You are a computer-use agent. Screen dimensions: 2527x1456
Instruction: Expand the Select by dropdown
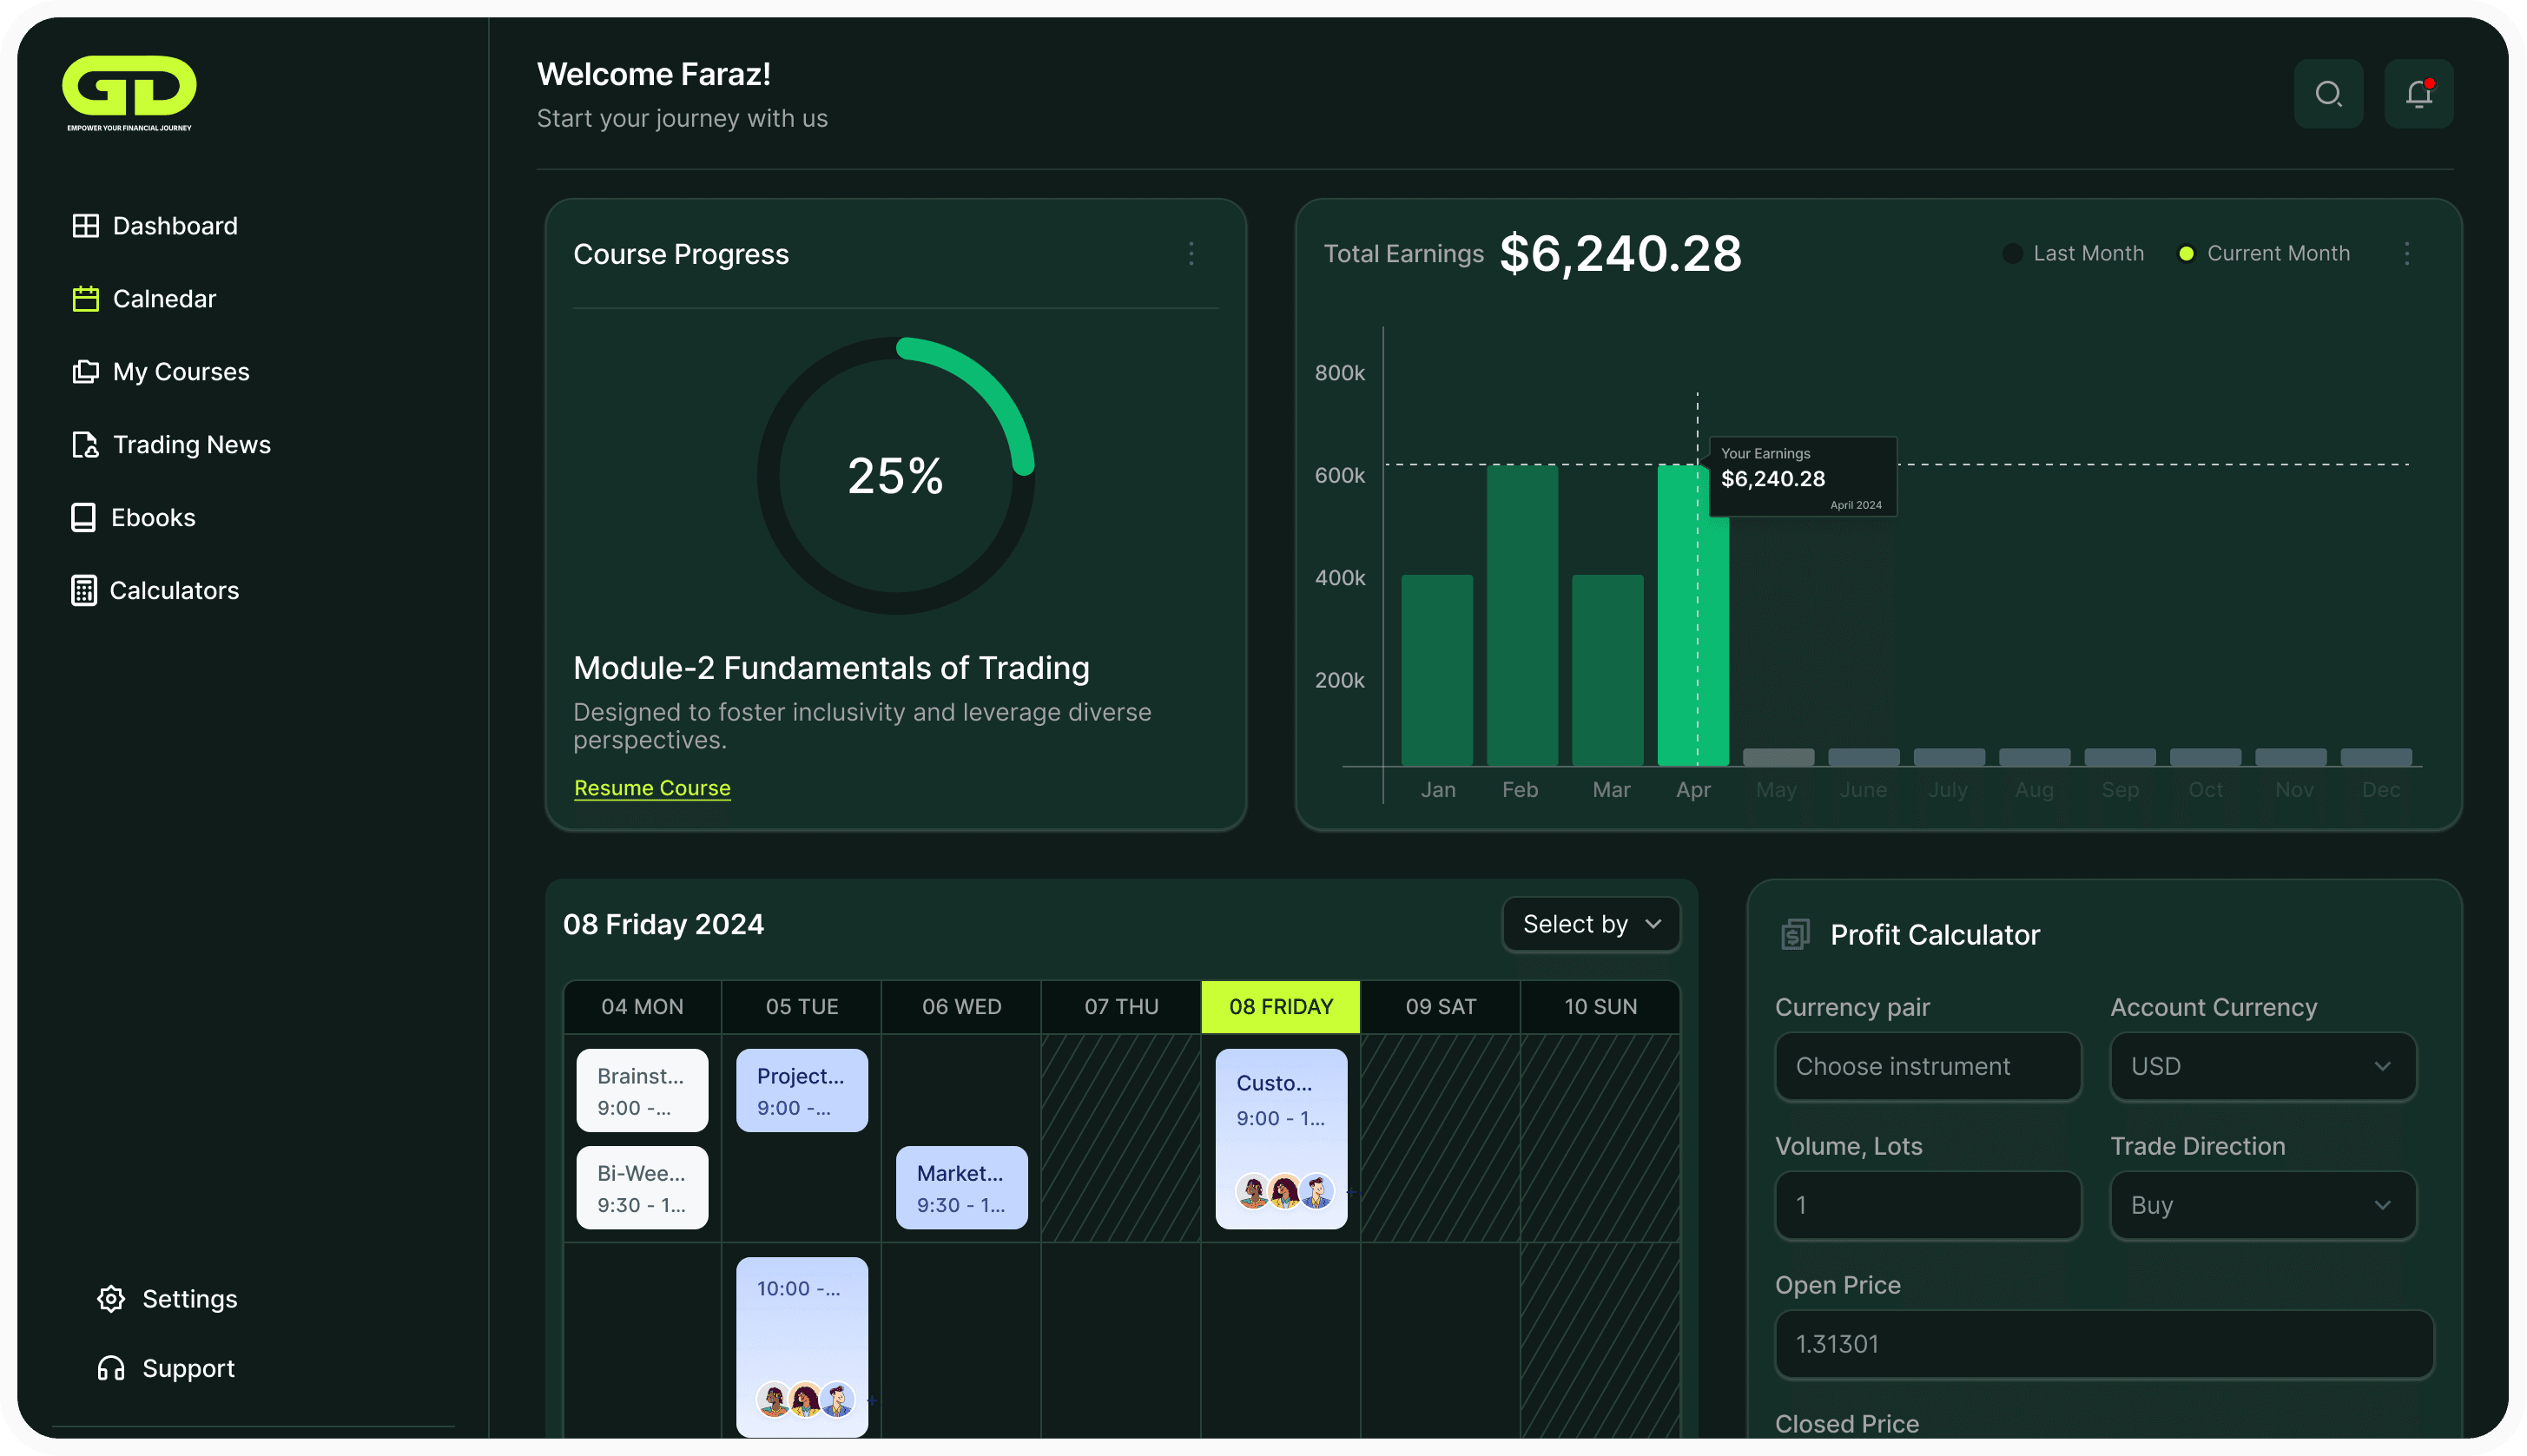pyautogui.click(x=1591, y=925)
